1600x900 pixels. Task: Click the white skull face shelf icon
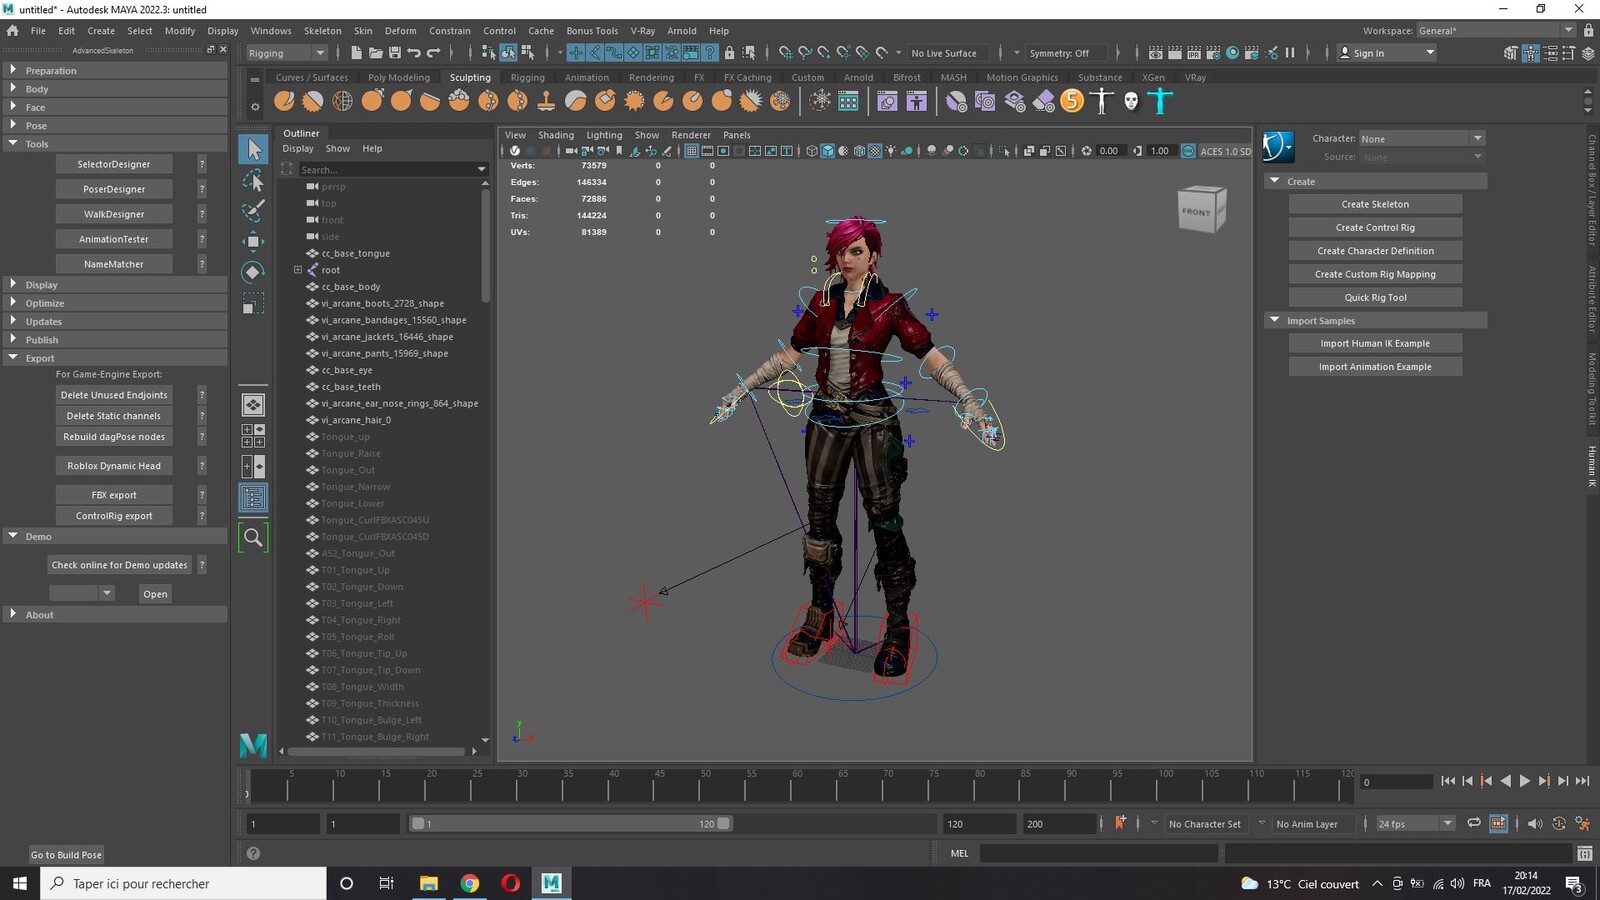[x=1131, y=101]
